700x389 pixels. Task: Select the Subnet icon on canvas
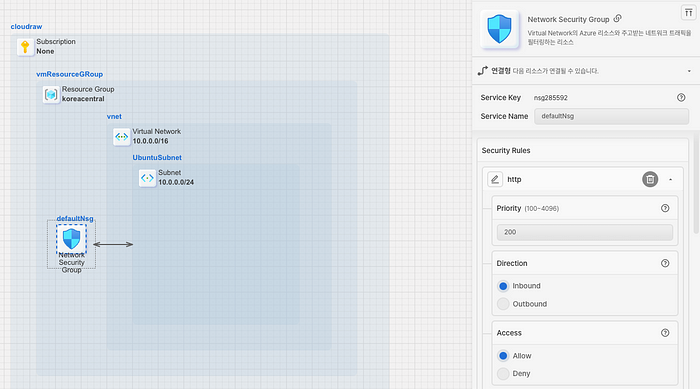[147, 178]
